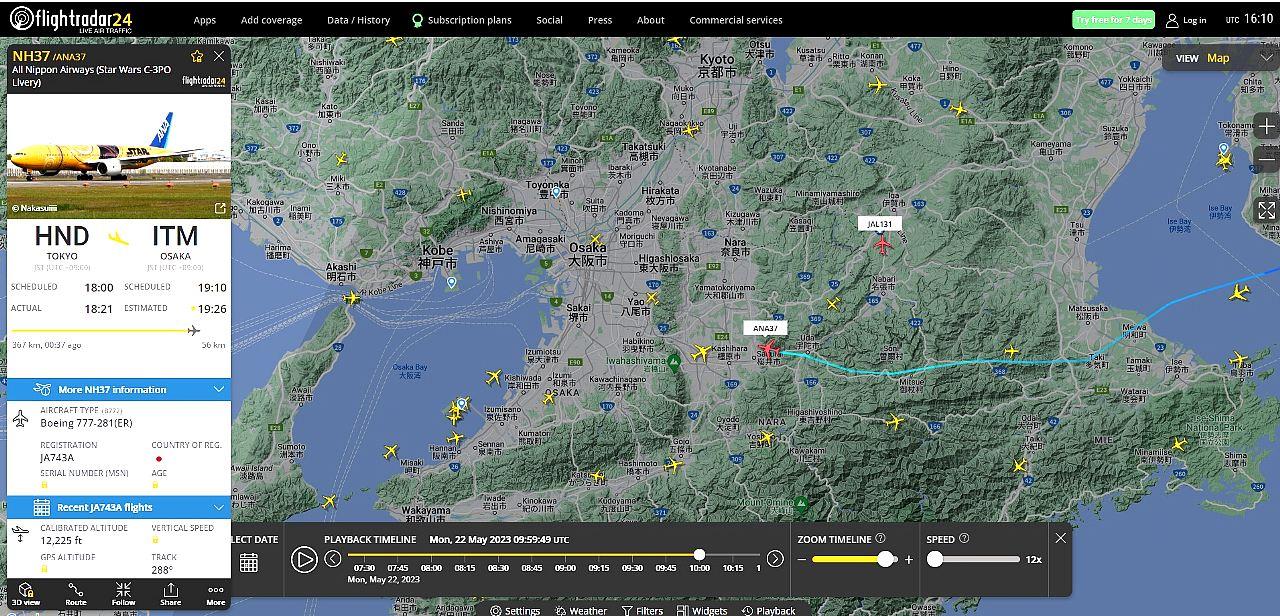Select the red ANA37 aircraft on map
Viewport: 1280px width, 616px height.
coord(768,347)
